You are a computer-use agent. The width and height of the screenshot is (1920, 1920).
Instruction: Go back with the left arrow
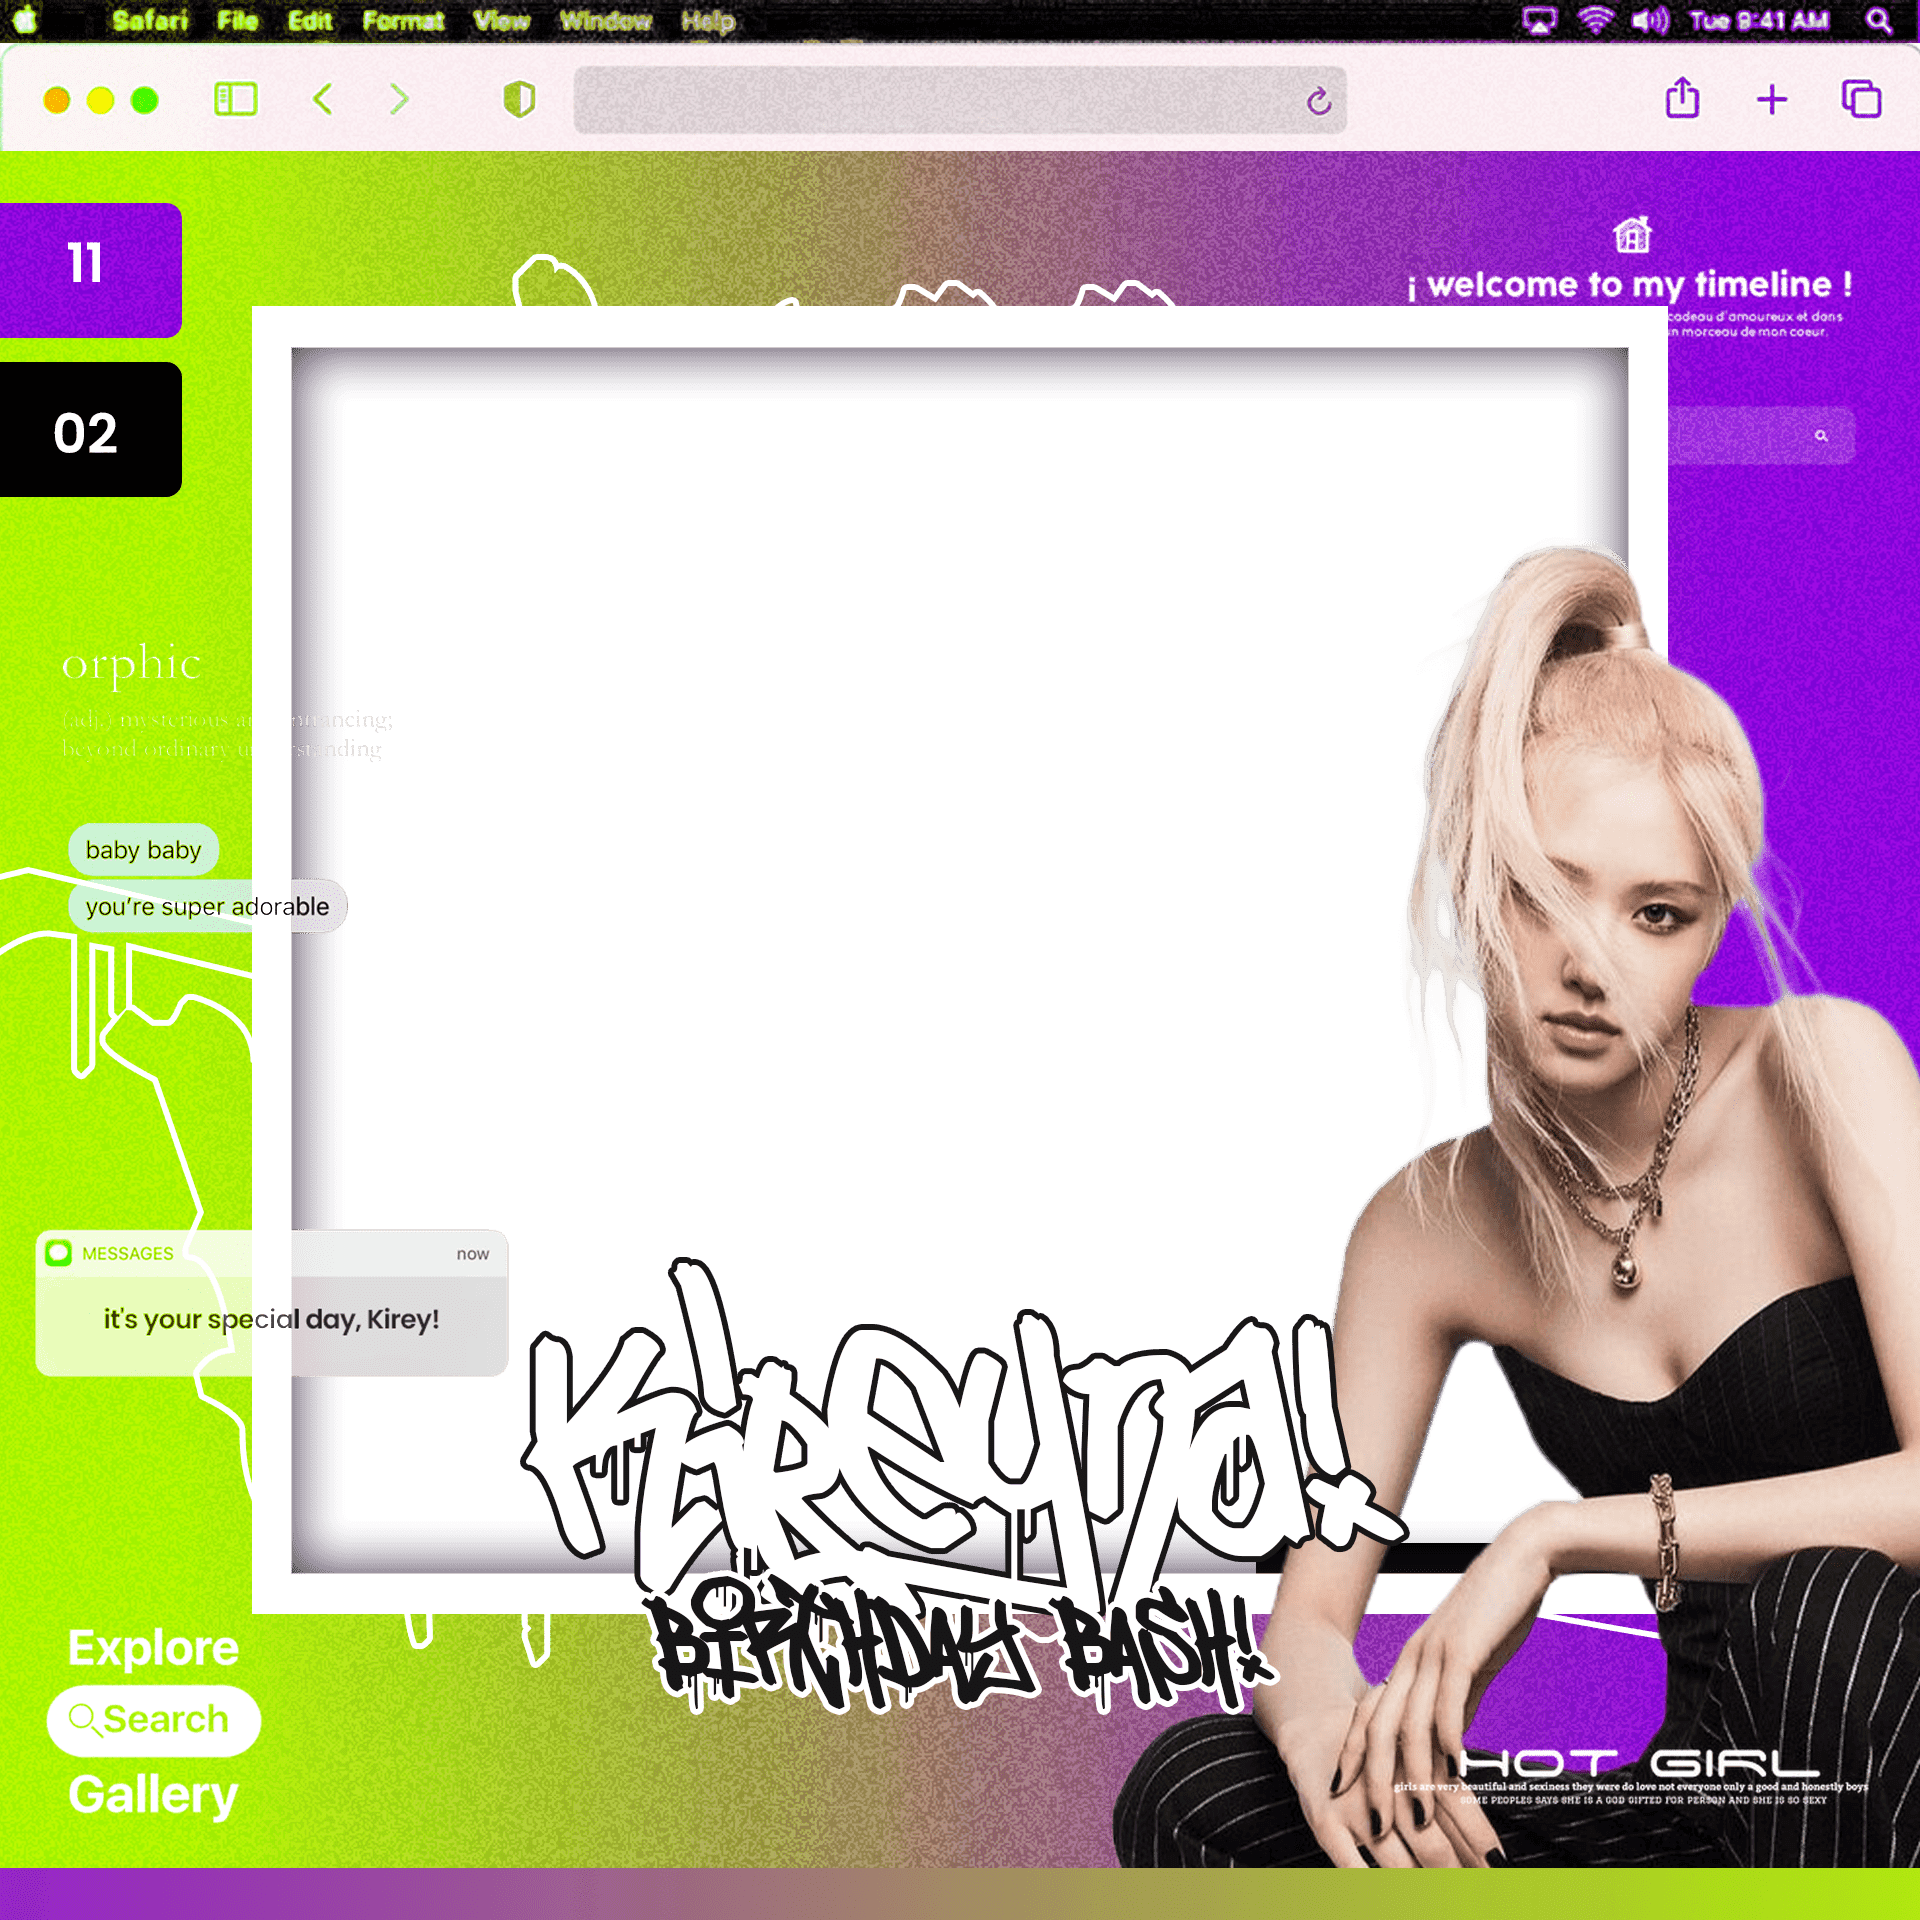coord(322,100)
